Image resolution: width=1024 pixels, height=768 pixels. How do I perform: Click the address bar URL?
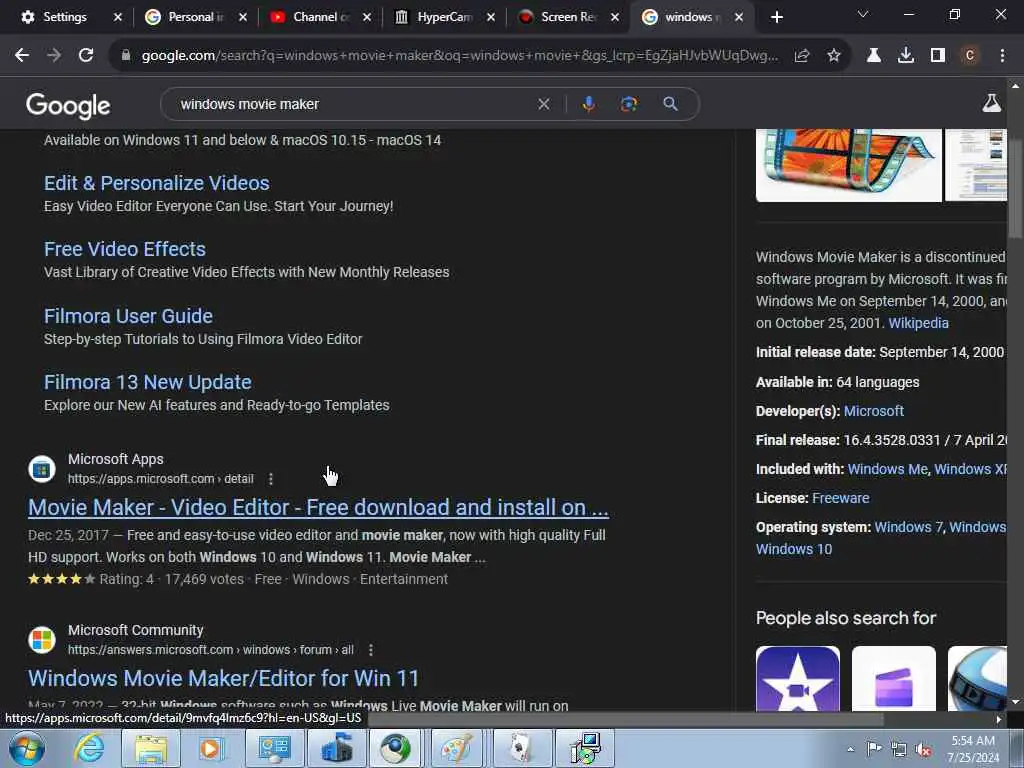pyautogui.click(x=460, y=56)
